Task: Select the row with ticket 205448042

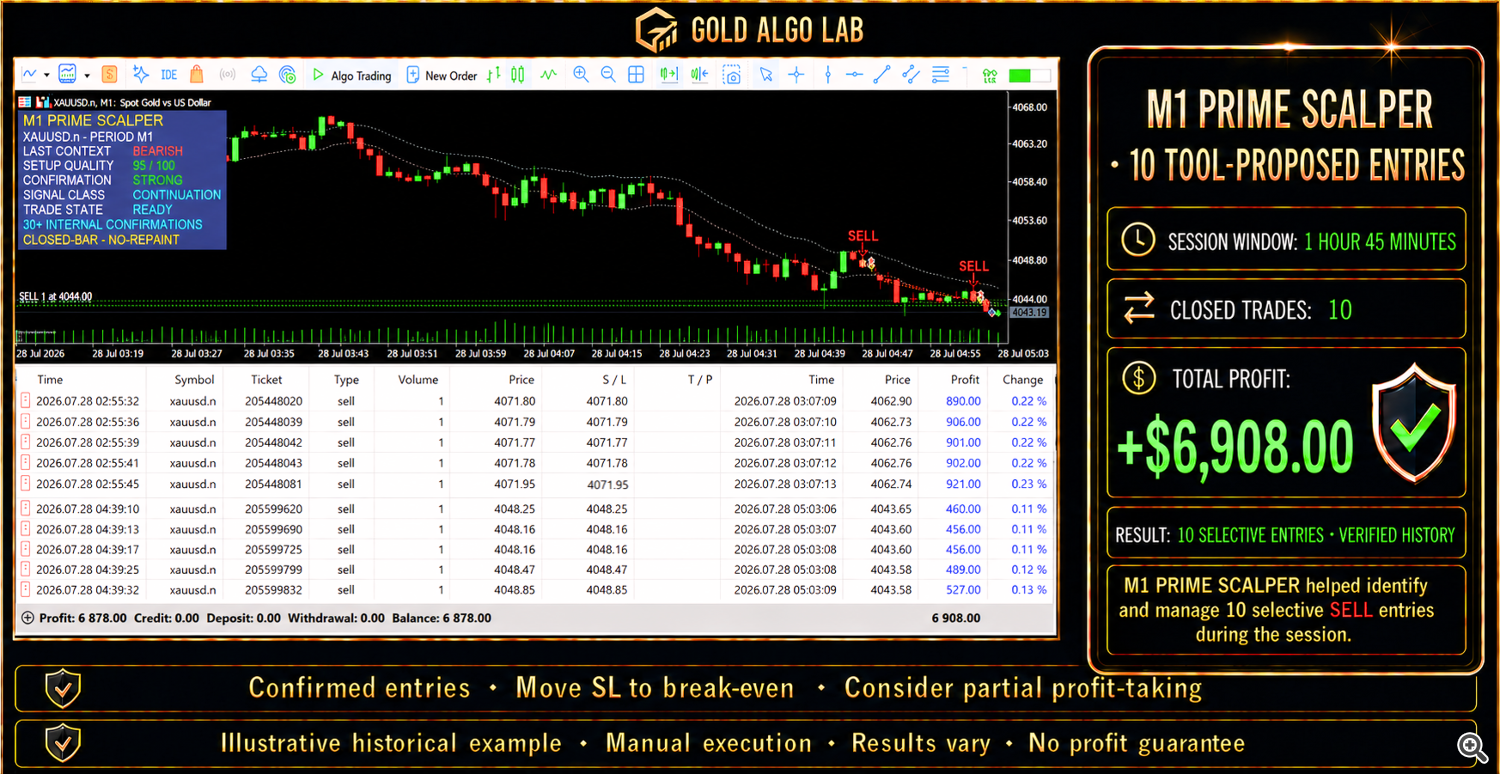Action: [x=535, y=442]
